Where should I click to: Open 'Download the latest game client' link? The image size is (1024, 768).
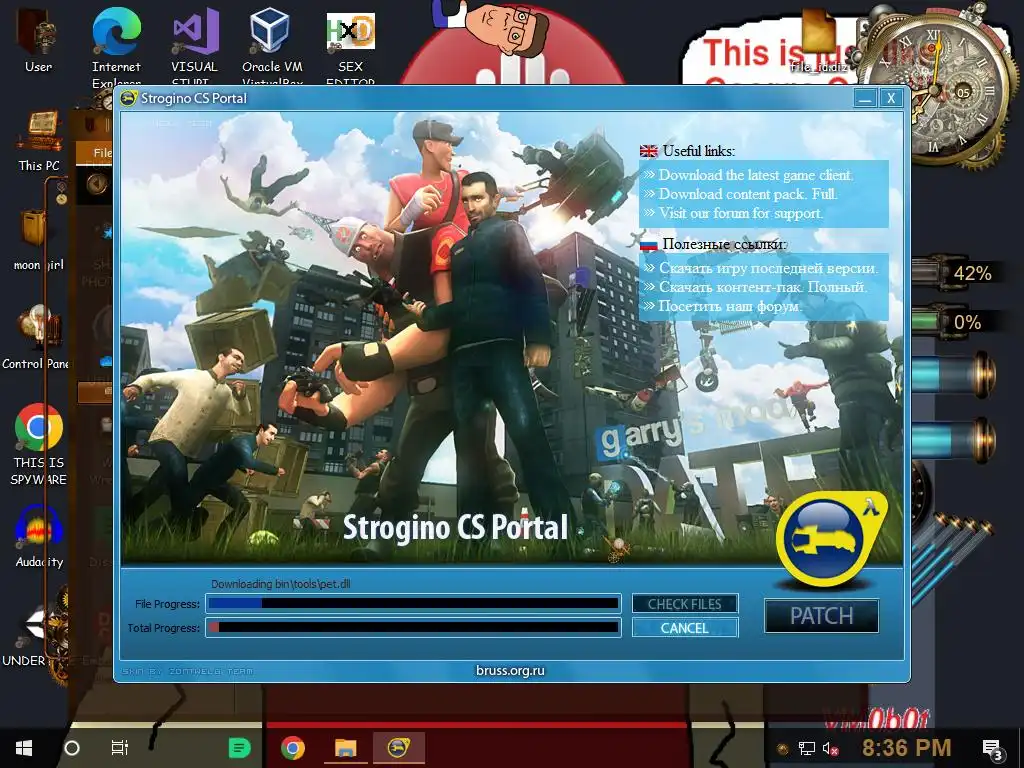click(x=756, y=175)
